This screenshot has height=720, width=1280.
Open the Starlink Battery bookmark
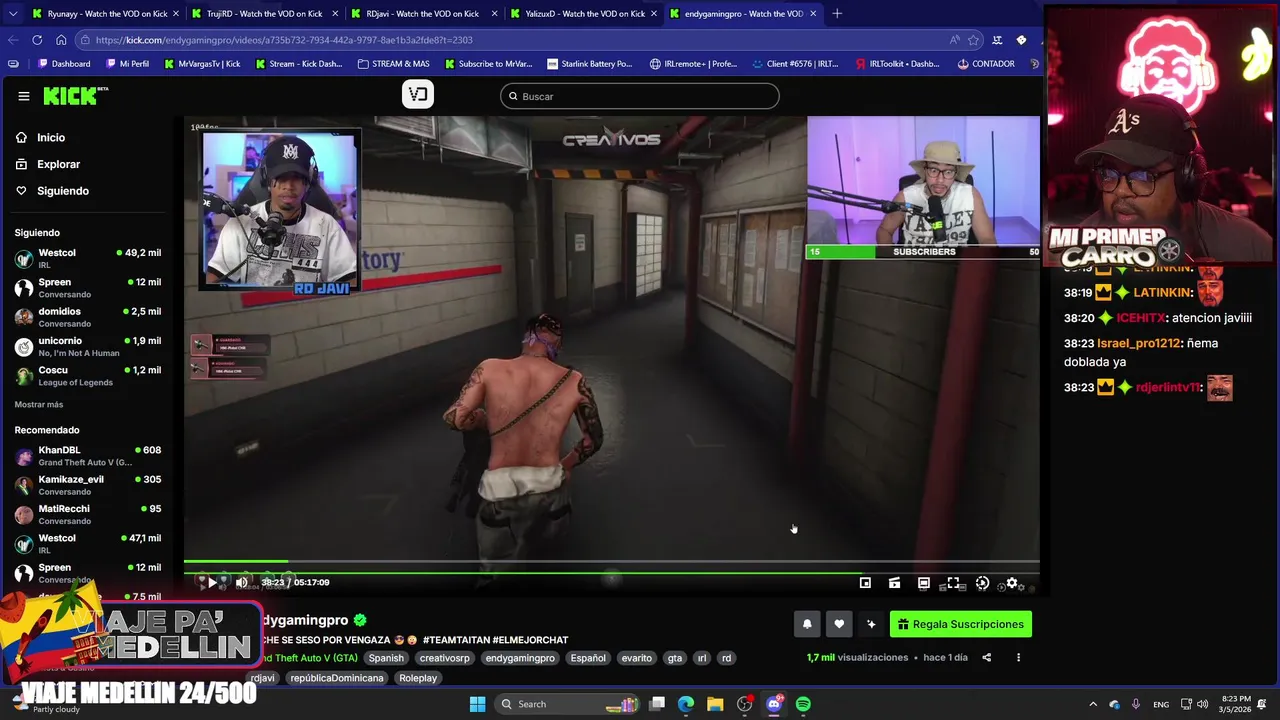pyautogui.click(x=588, y=64)
